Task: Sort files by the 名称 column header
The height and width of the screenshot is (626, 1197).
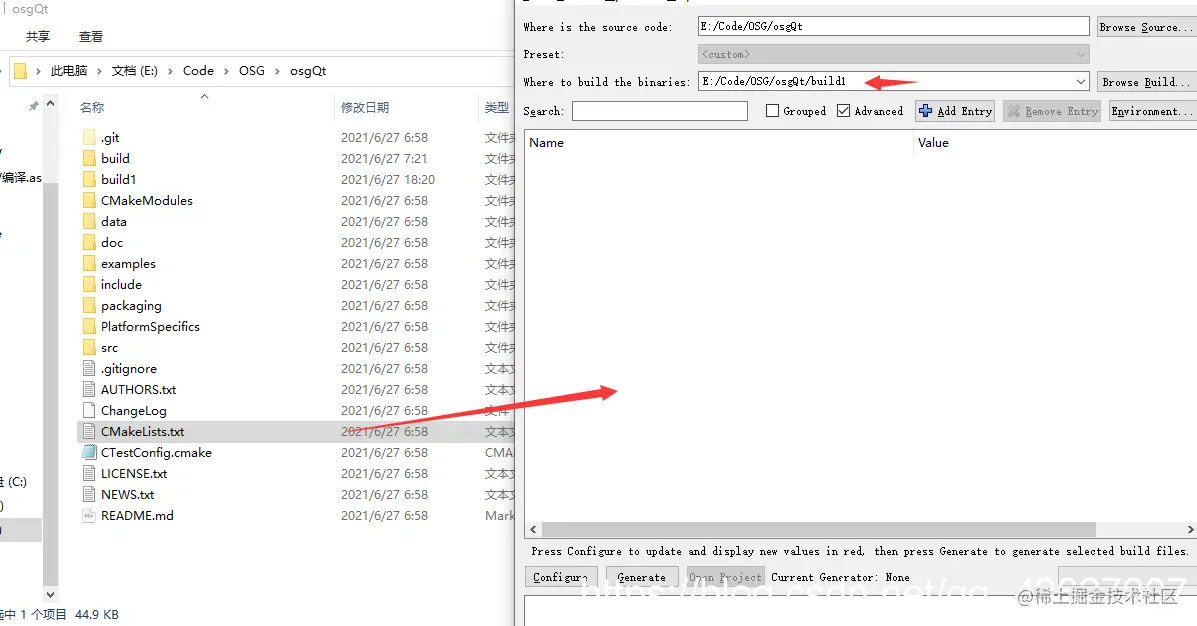Action: (x=92, y=108)
